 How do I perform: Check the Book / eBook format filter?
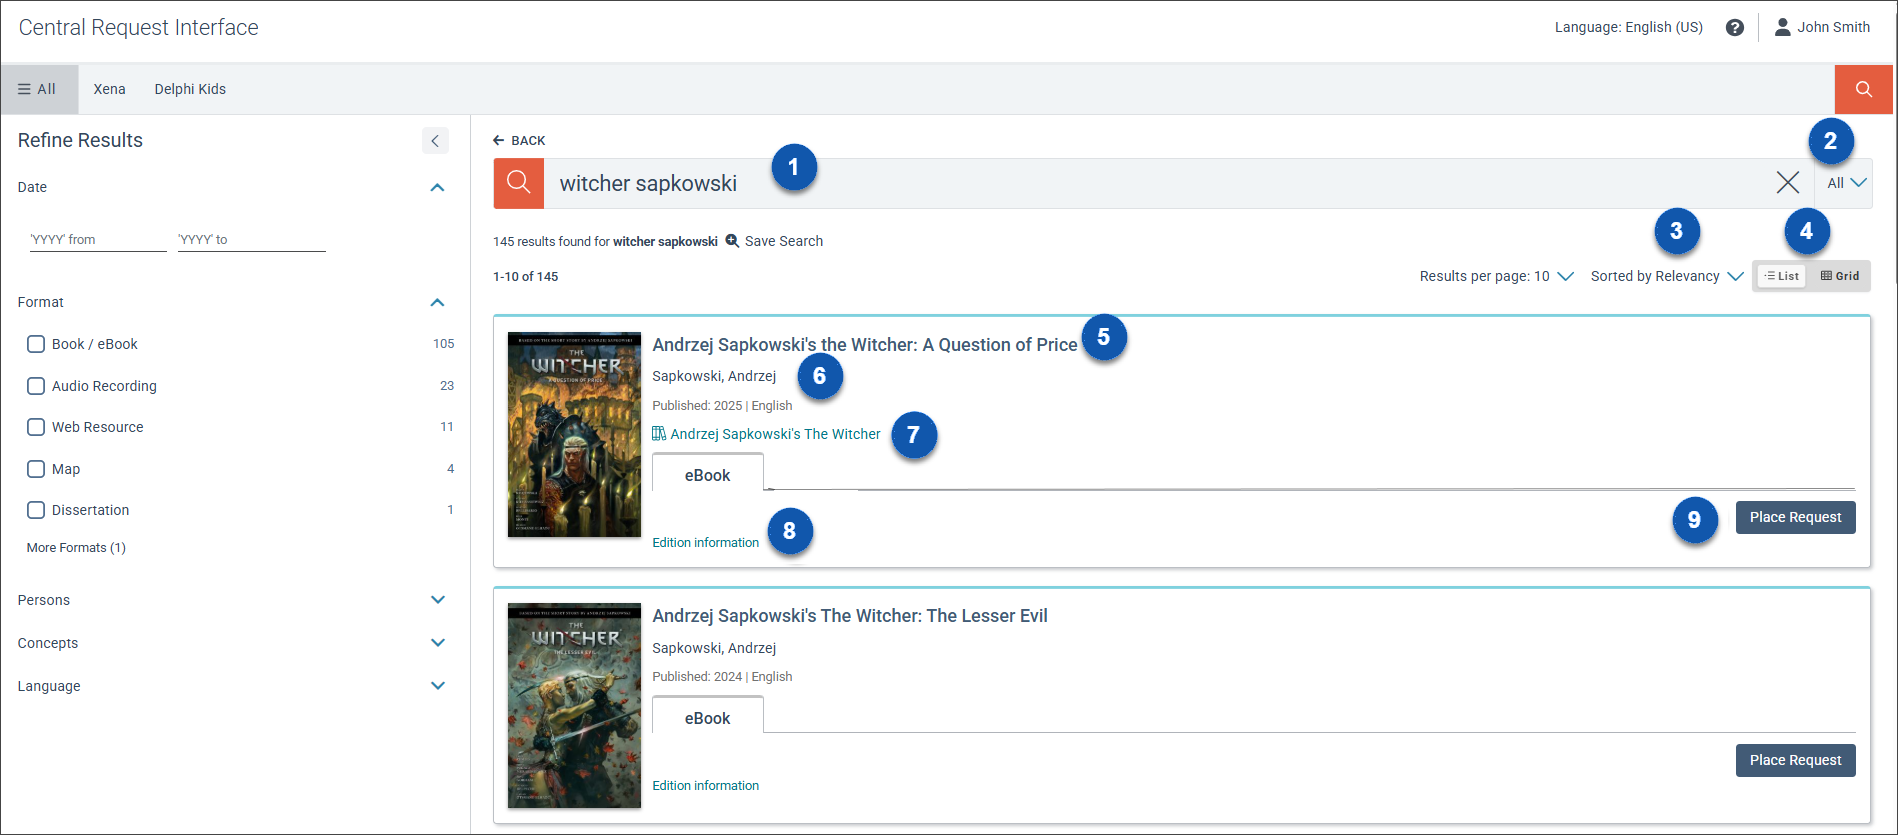(x=36, y=344)
